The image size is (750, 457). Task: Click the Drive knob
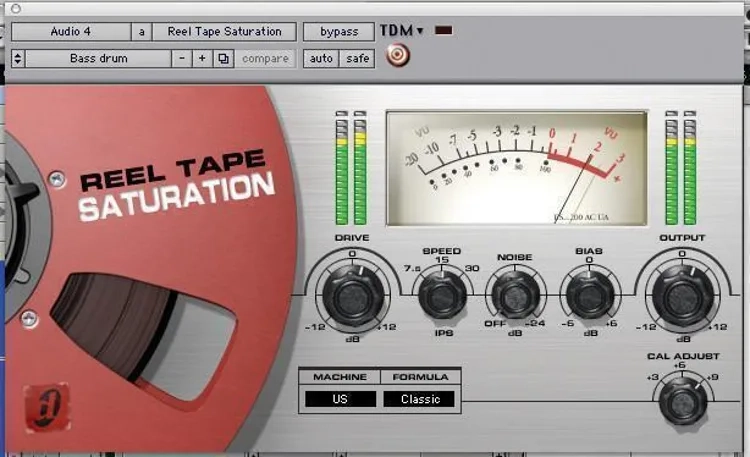tap(353, 297)
